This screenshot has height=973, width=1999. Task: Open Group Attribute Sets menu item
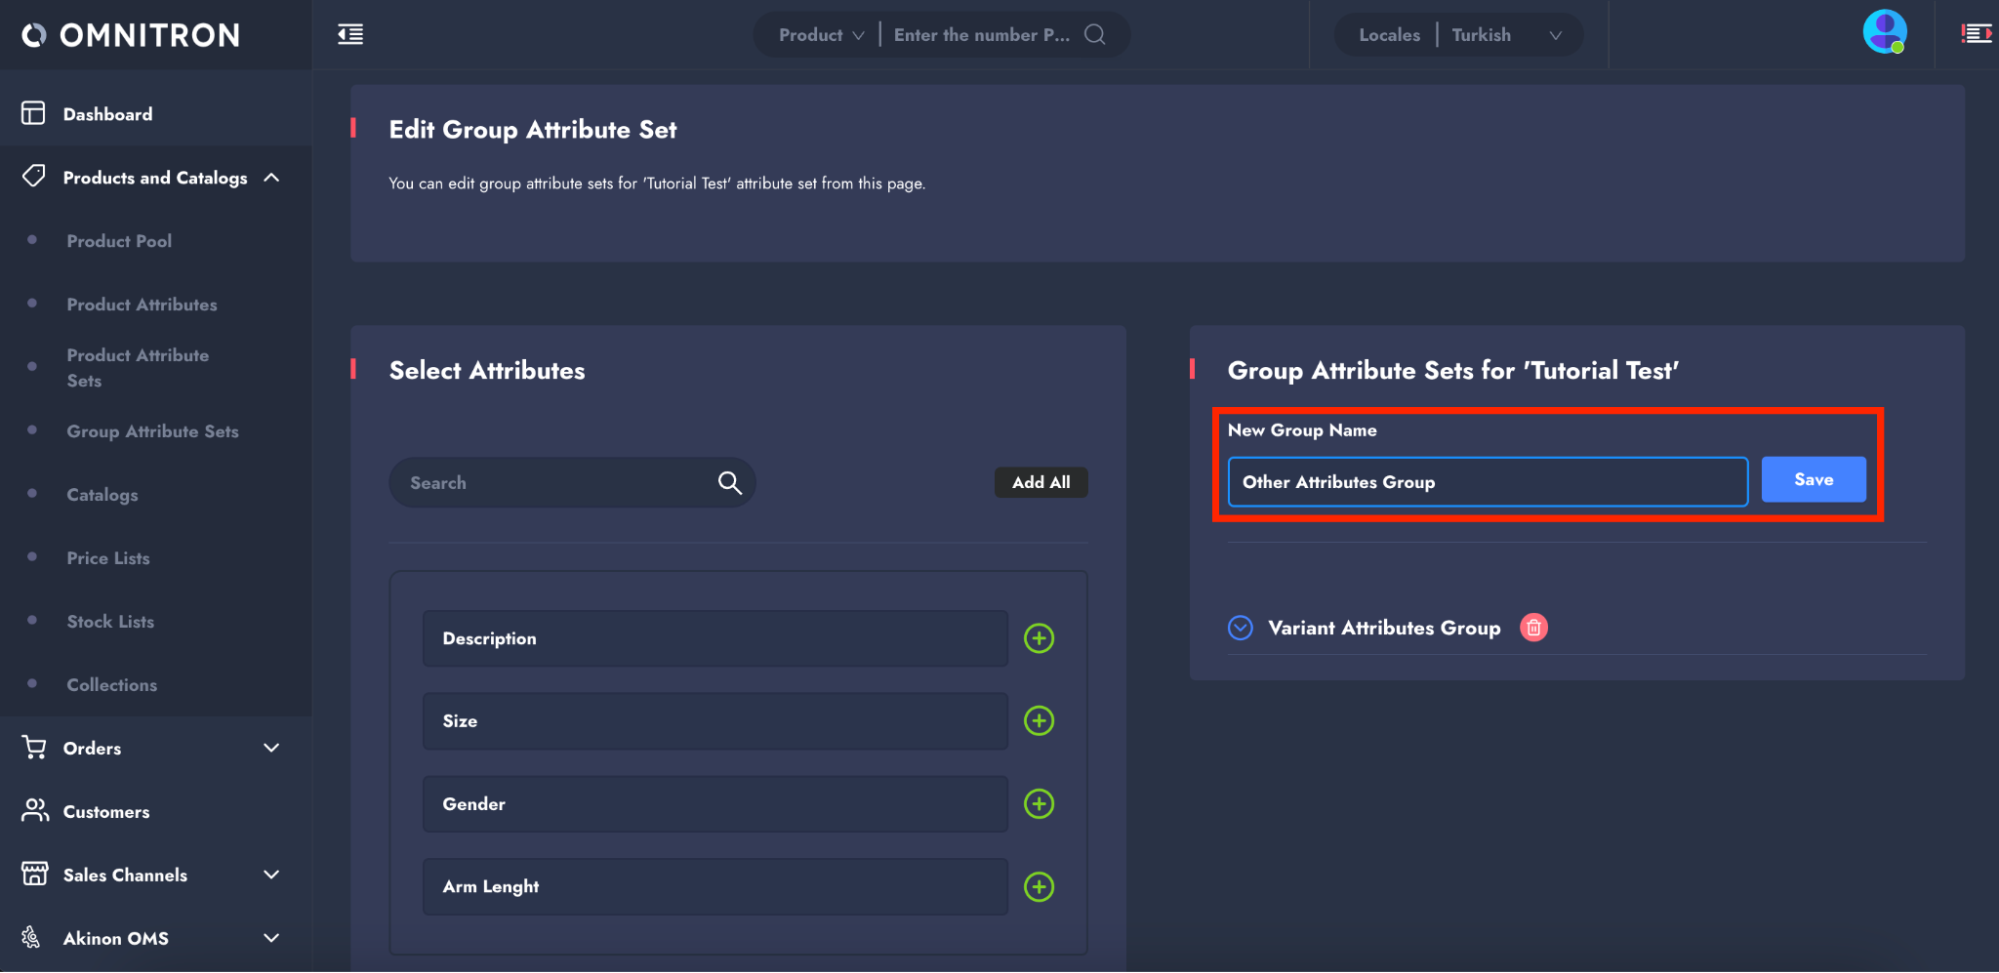152,431
